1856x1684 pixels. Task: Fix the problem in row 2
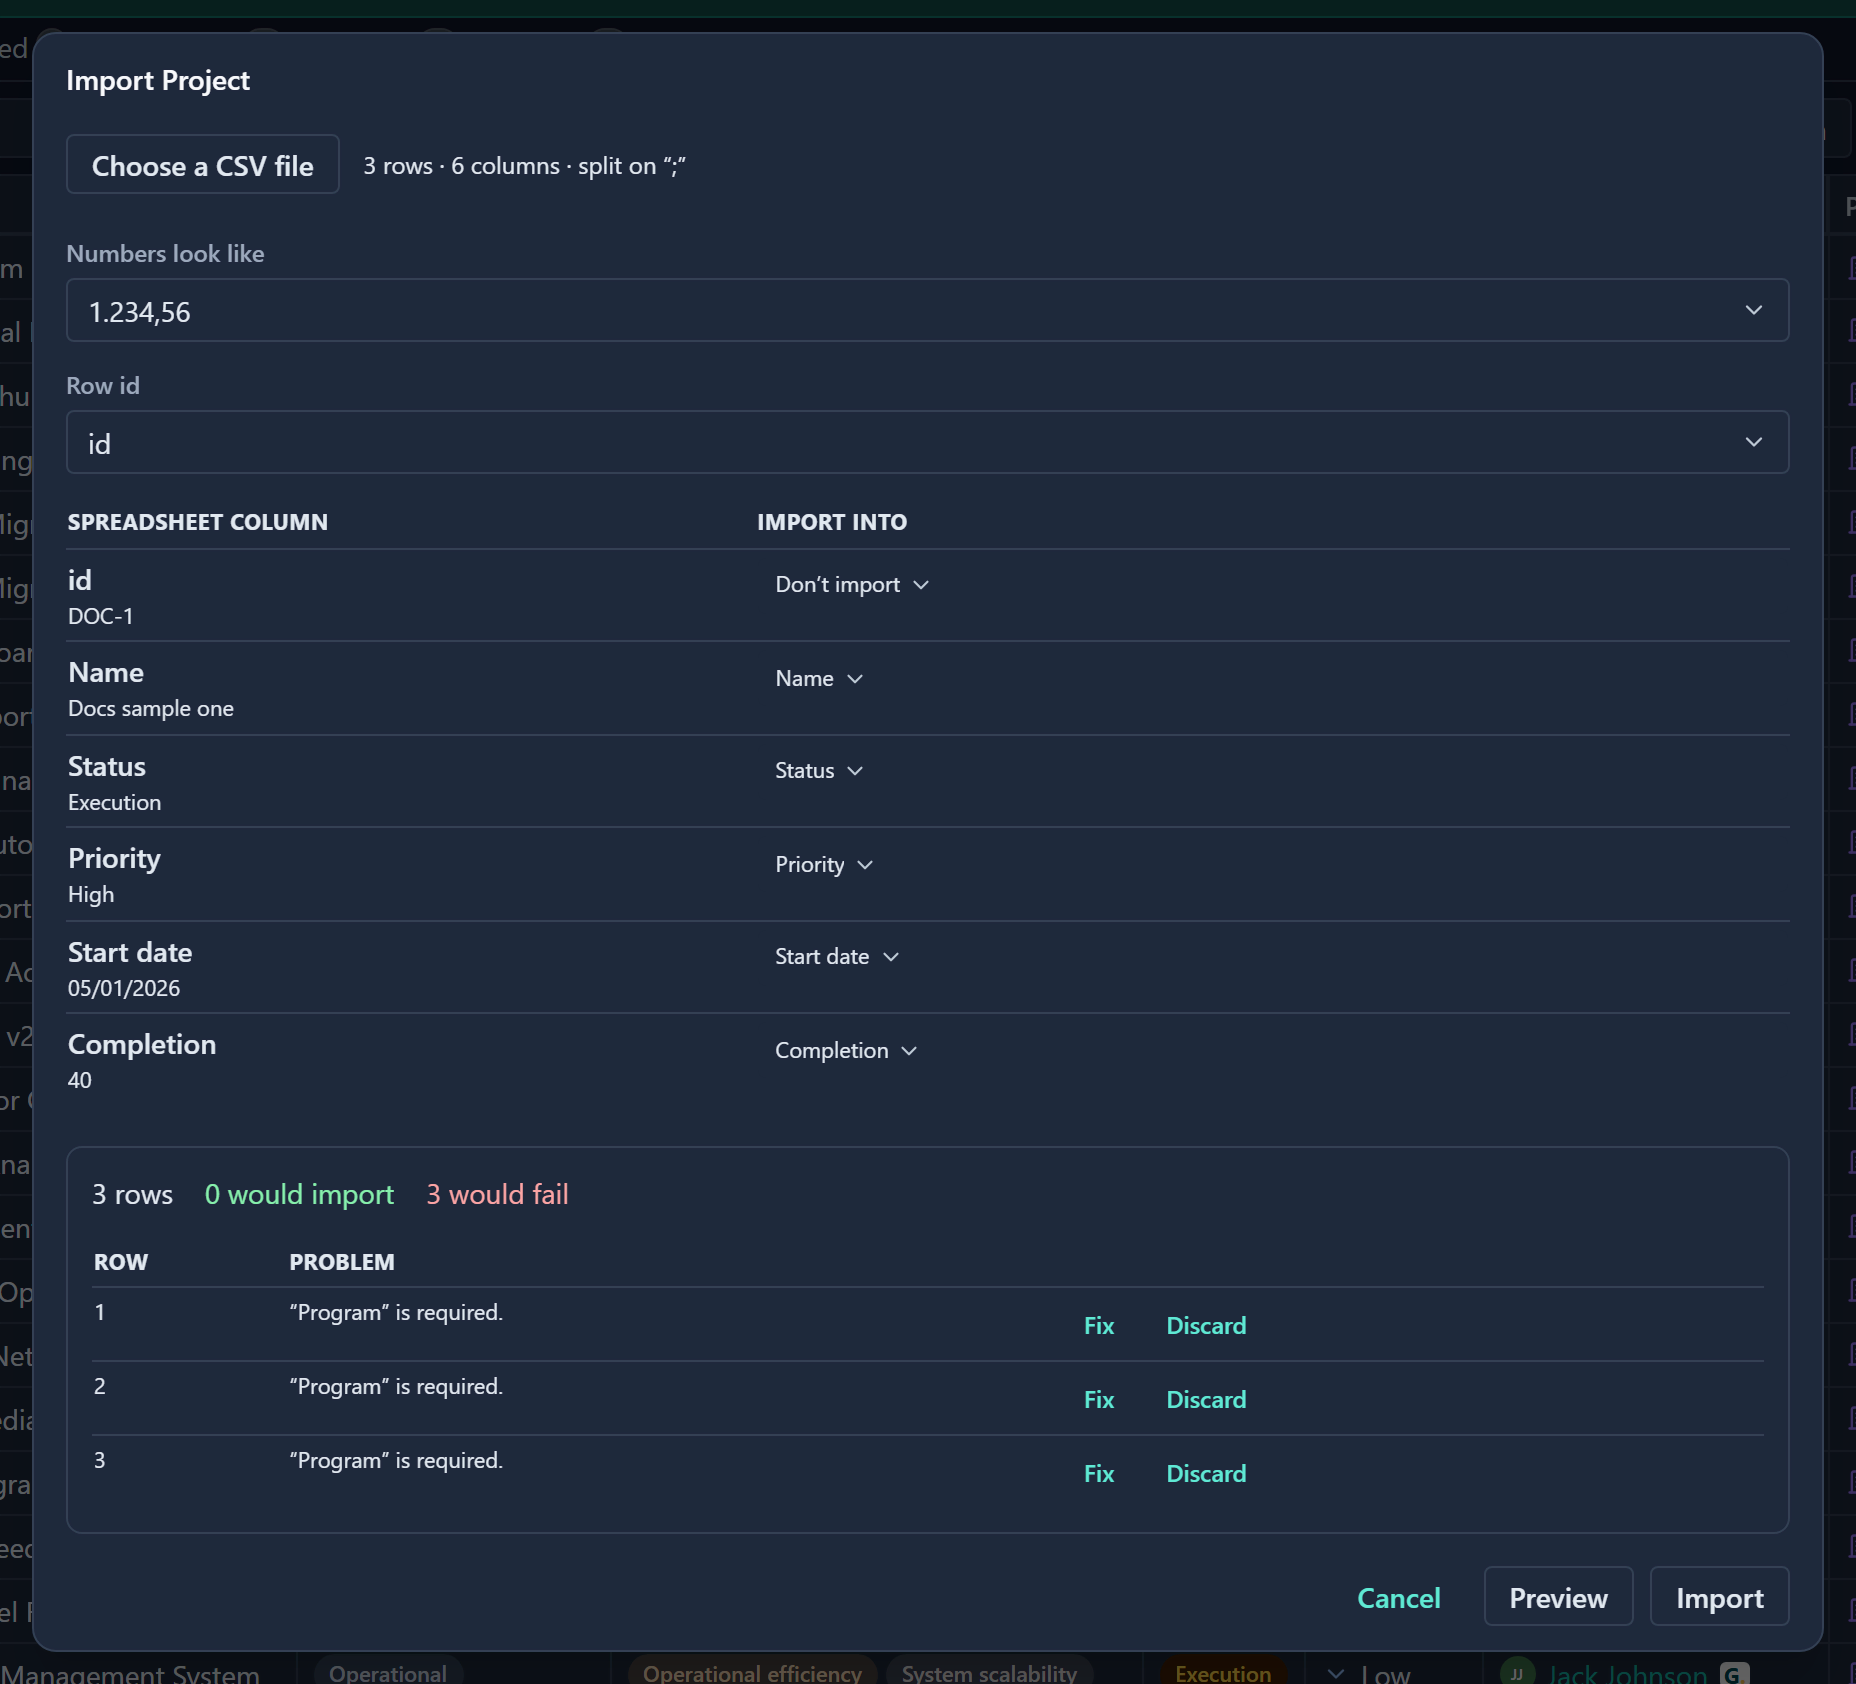point(1099,1400)
